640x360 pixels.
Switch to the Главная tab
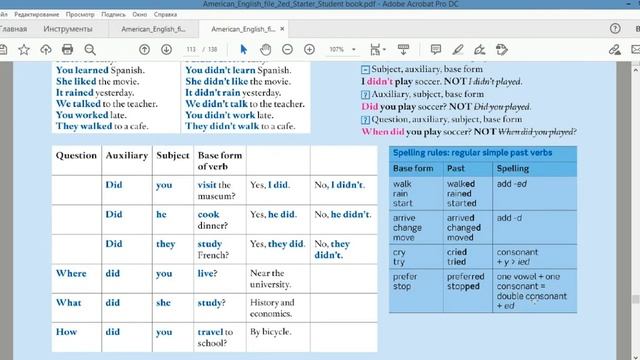tap(13, 29)
